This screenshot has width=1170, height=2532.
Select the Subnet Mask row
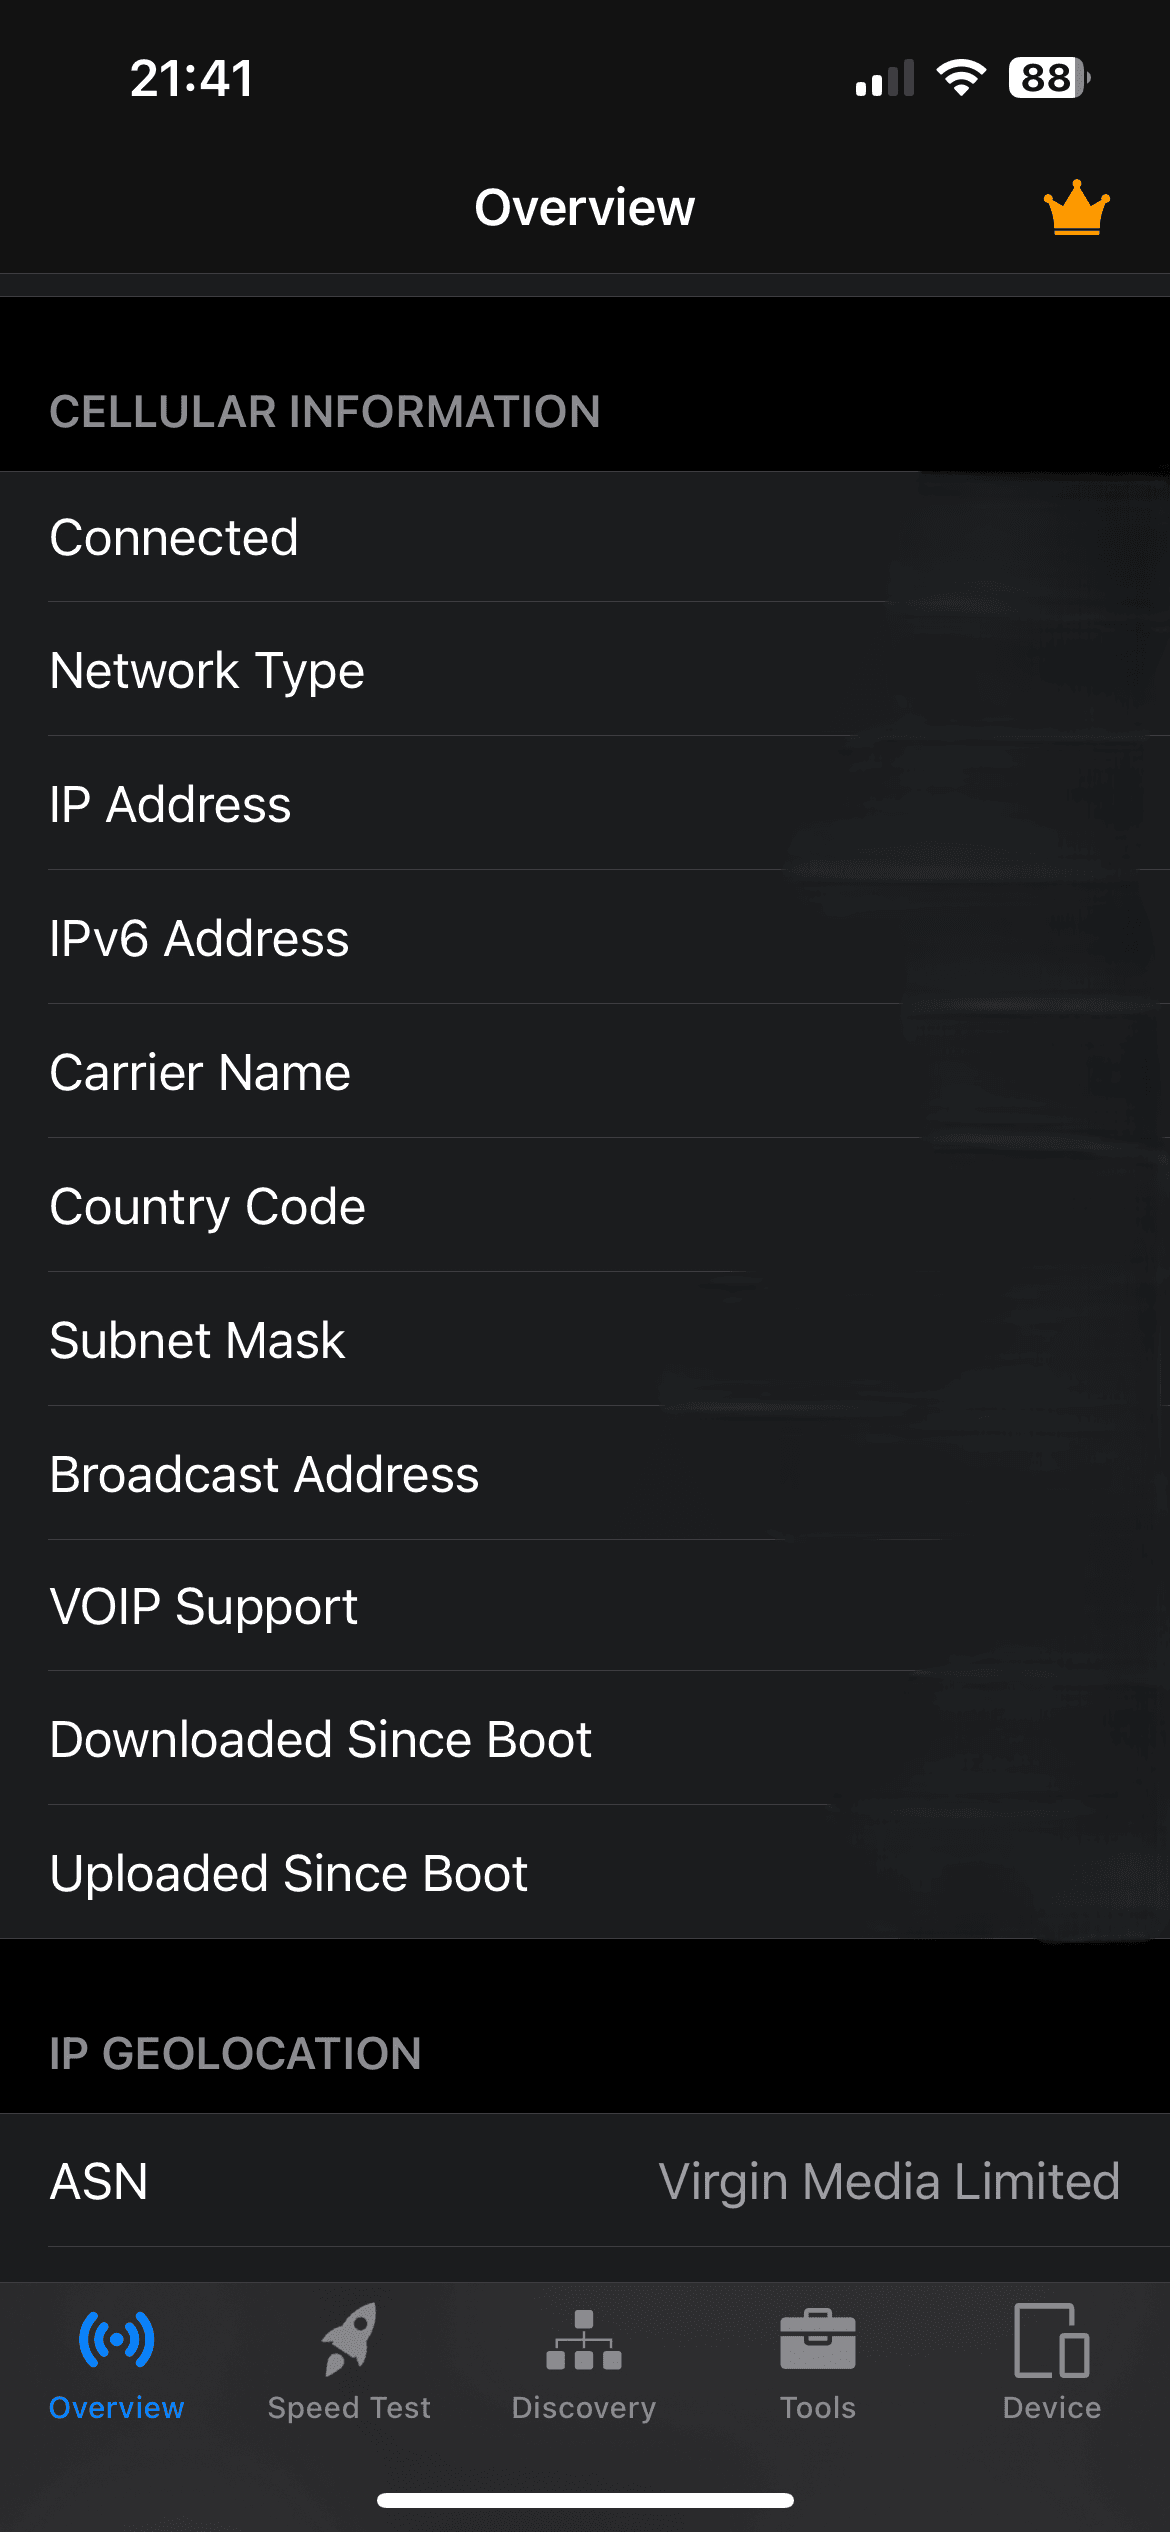pyautogui.click(x=585, y=1340)
